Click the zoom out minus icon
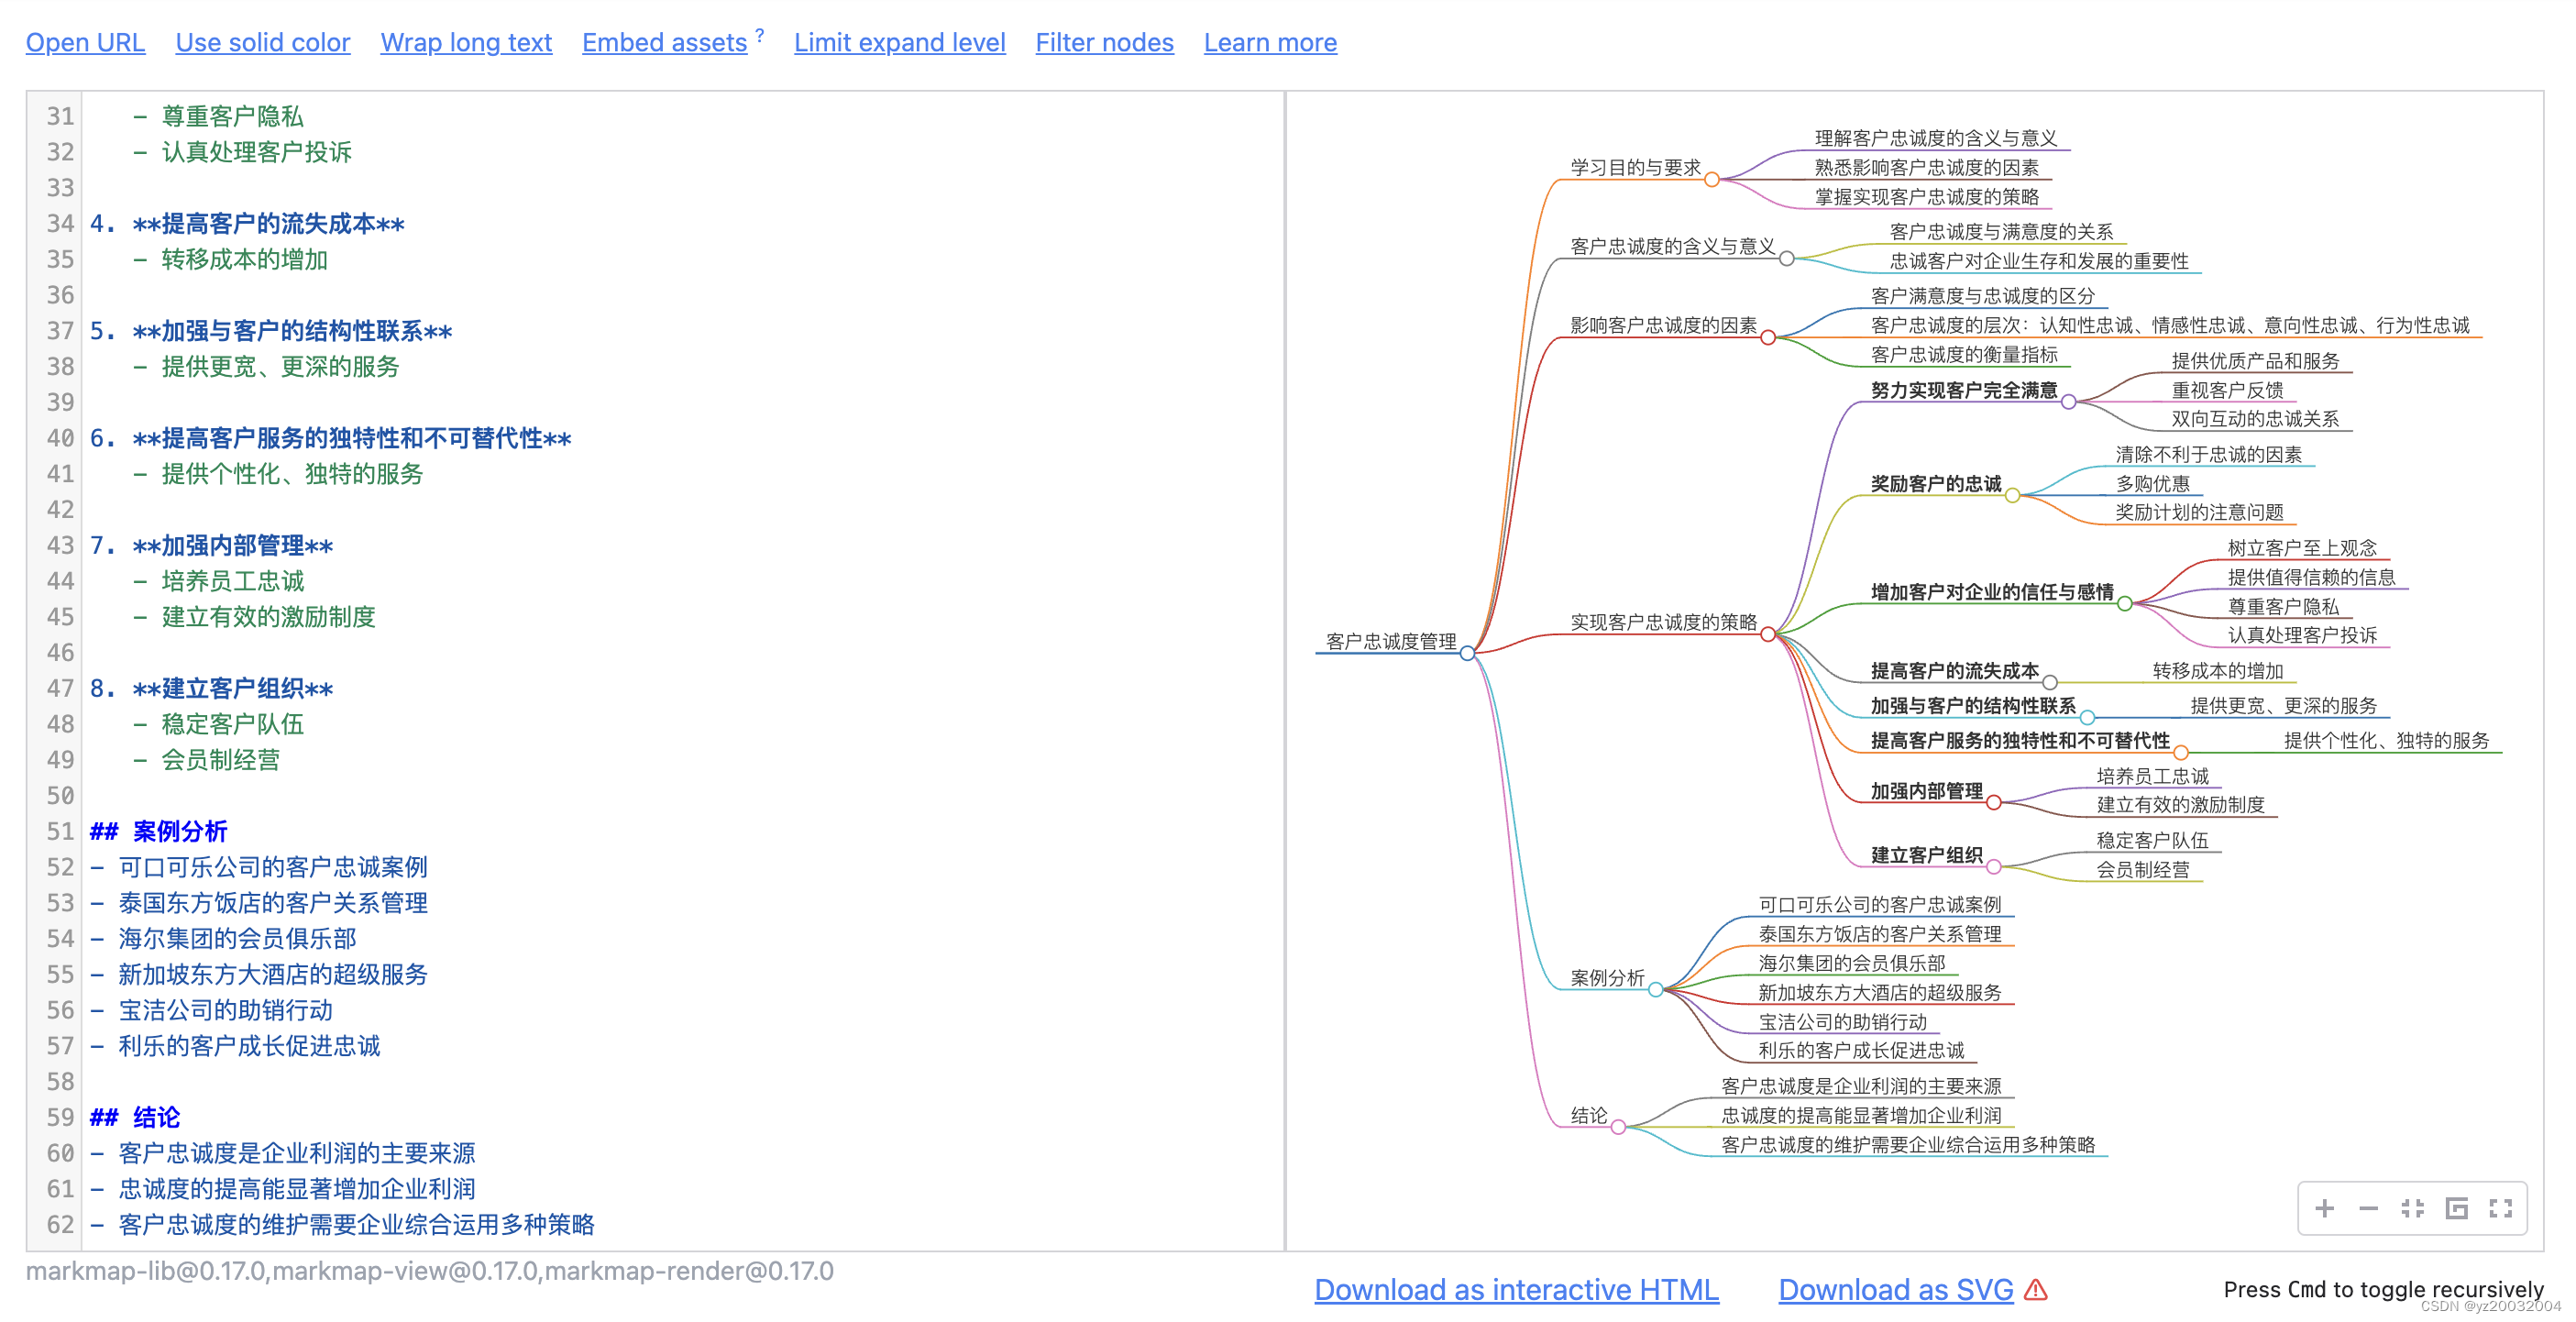The width and height of the screenshot is (2576, 1322). 2368,1208
